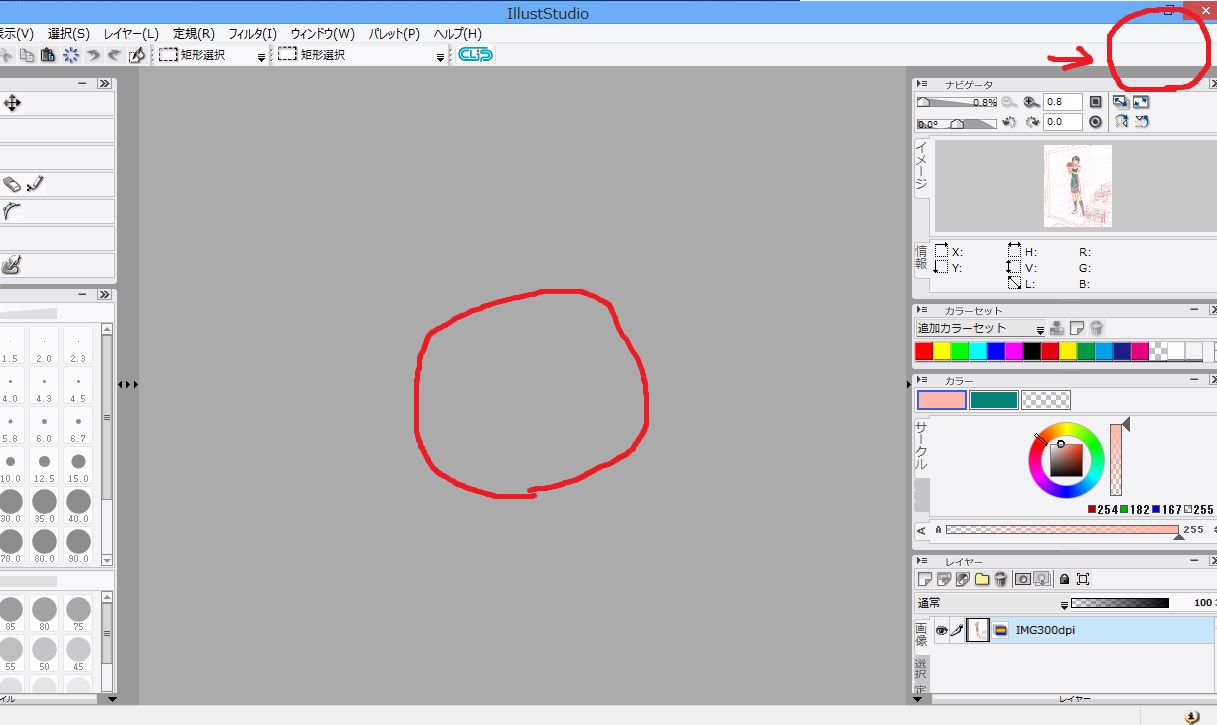Click the rotate-left icon in Navigator
This screenshot has height=725, width=1217.
(1009, 122)
